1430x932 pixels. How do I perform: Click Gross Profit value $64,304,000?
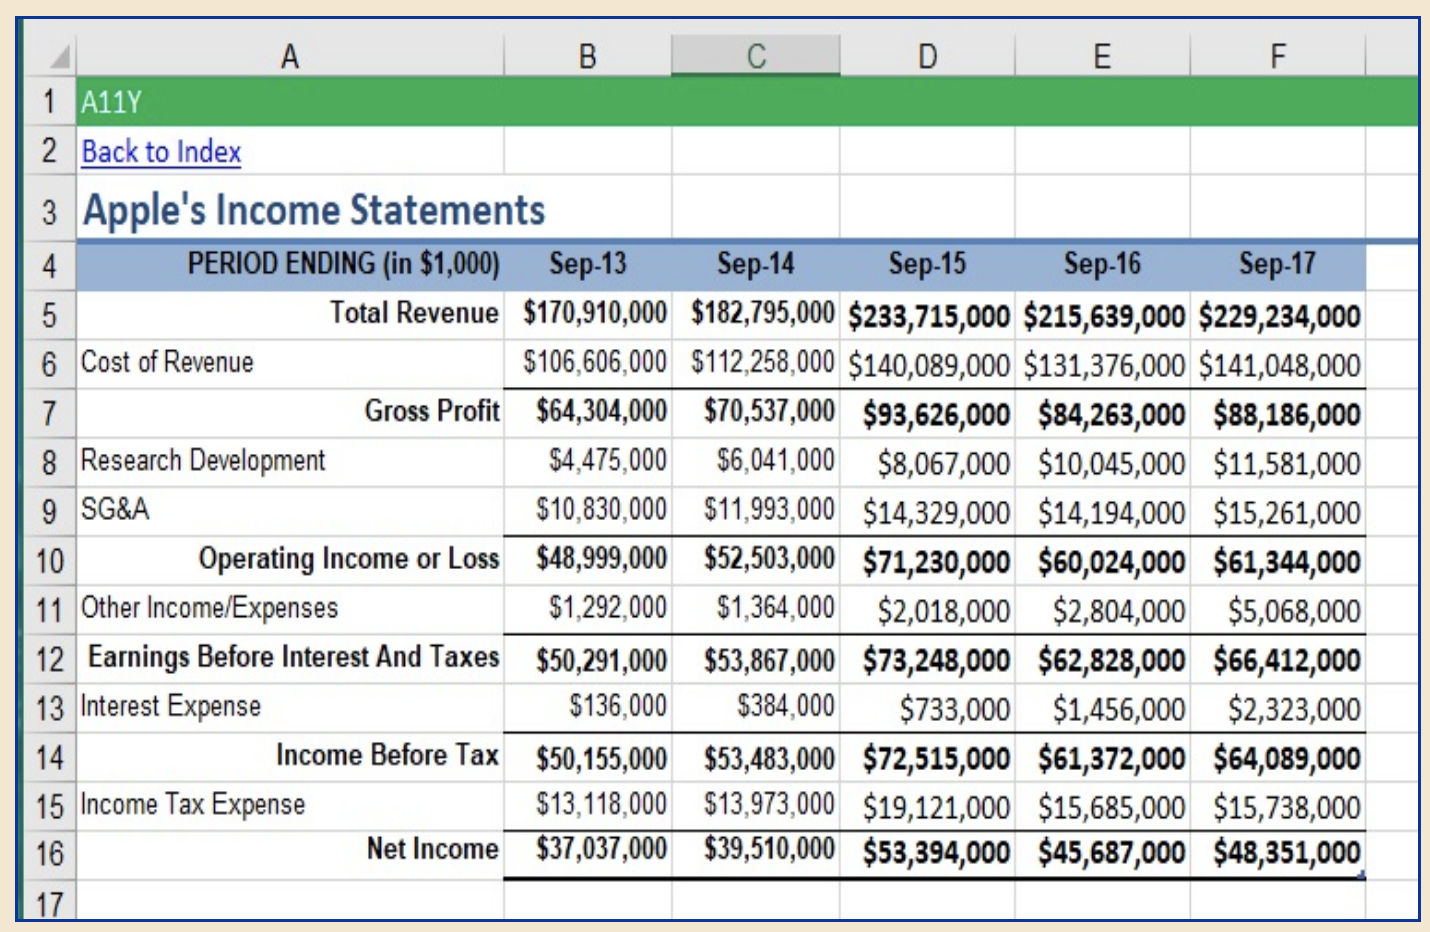pos(588,413)
